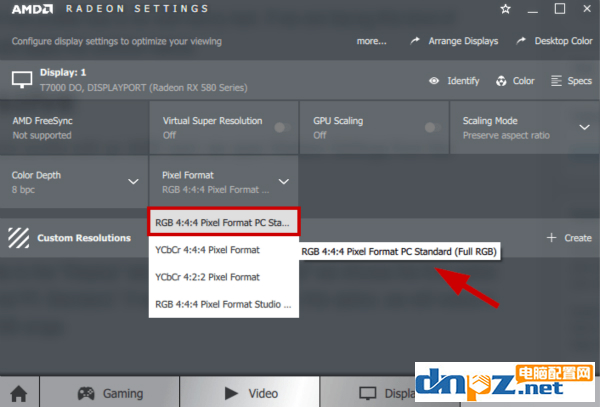
Task: Collapse the Pixel Format dropdown
Action: tap(284, 181)
